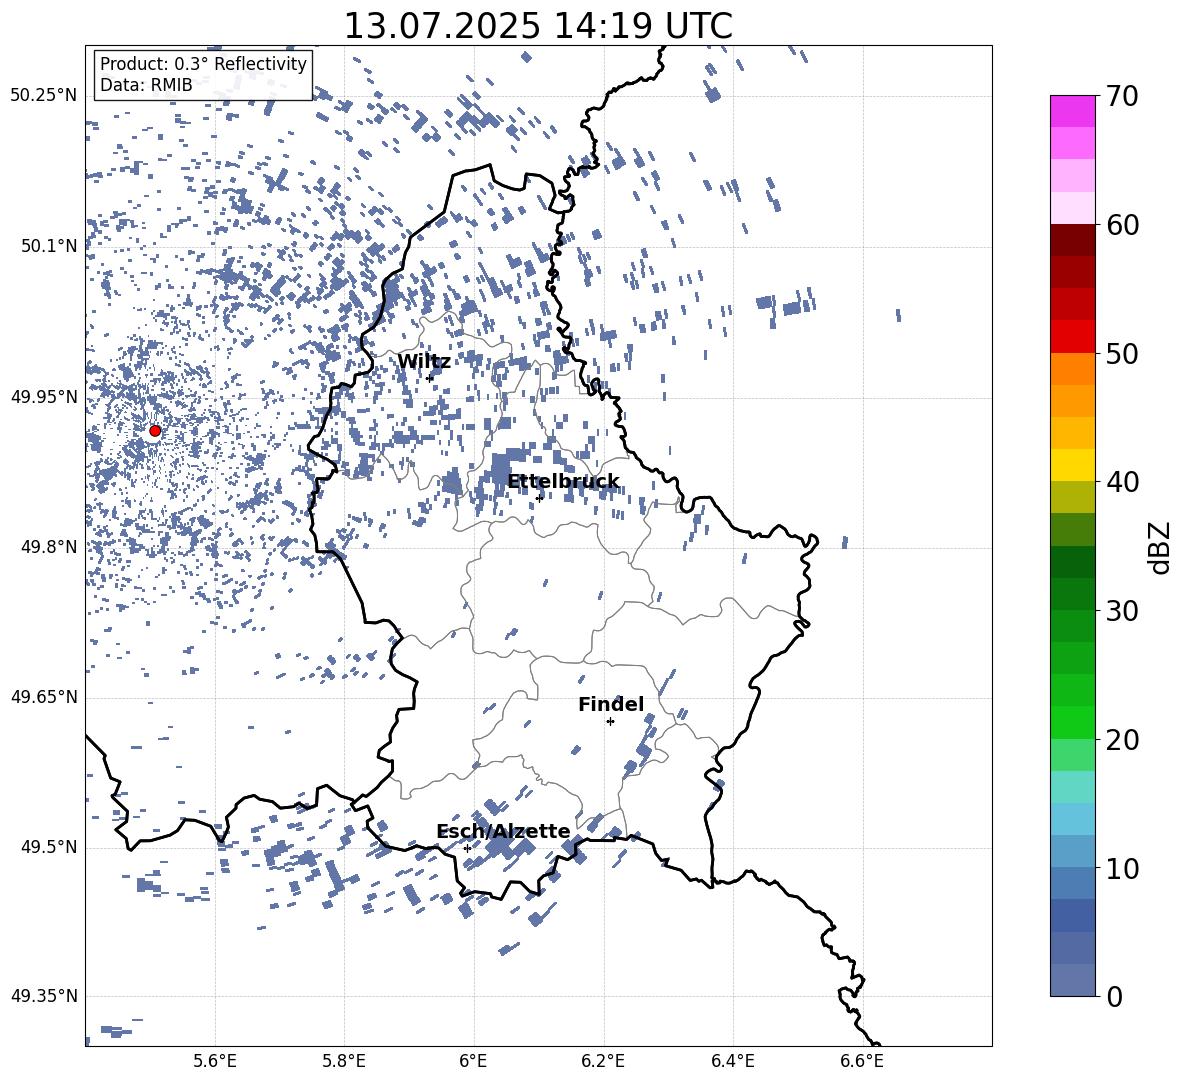This screenshot has width=1184, height=1081.
Task: Click the 6.6°E longitude label
Action: 862,1061
